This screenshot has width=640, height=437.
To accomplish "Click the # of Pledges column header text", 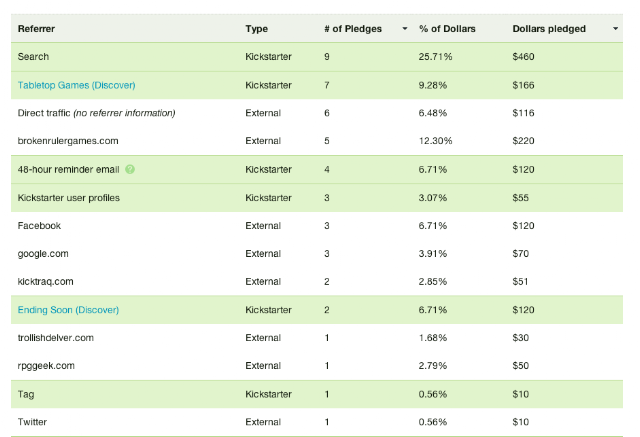I will tap(353, 29).
